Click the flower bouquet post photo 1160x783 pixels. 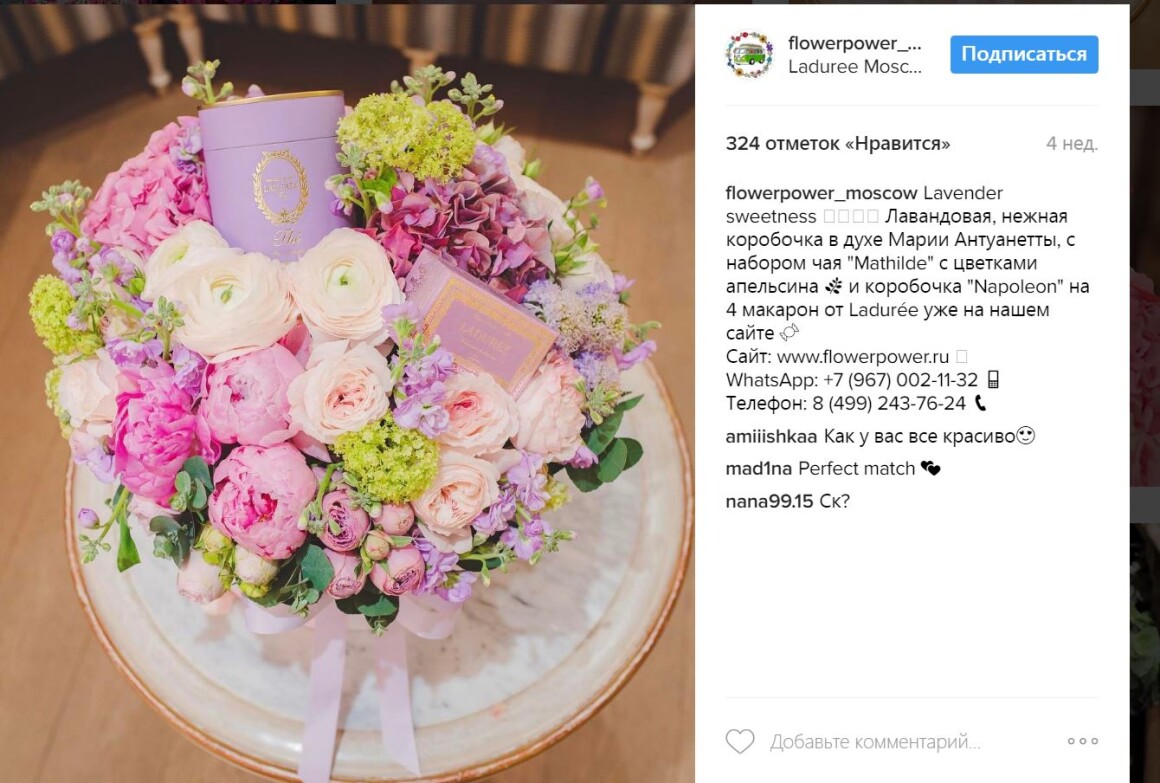[347, 393]
